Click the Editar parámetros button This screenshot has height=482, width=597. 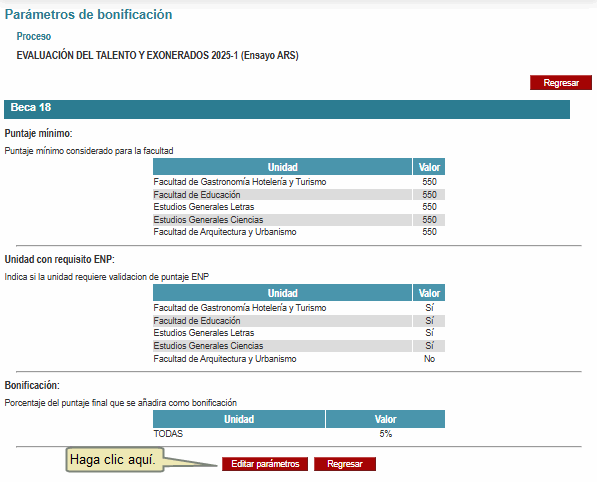265,464
